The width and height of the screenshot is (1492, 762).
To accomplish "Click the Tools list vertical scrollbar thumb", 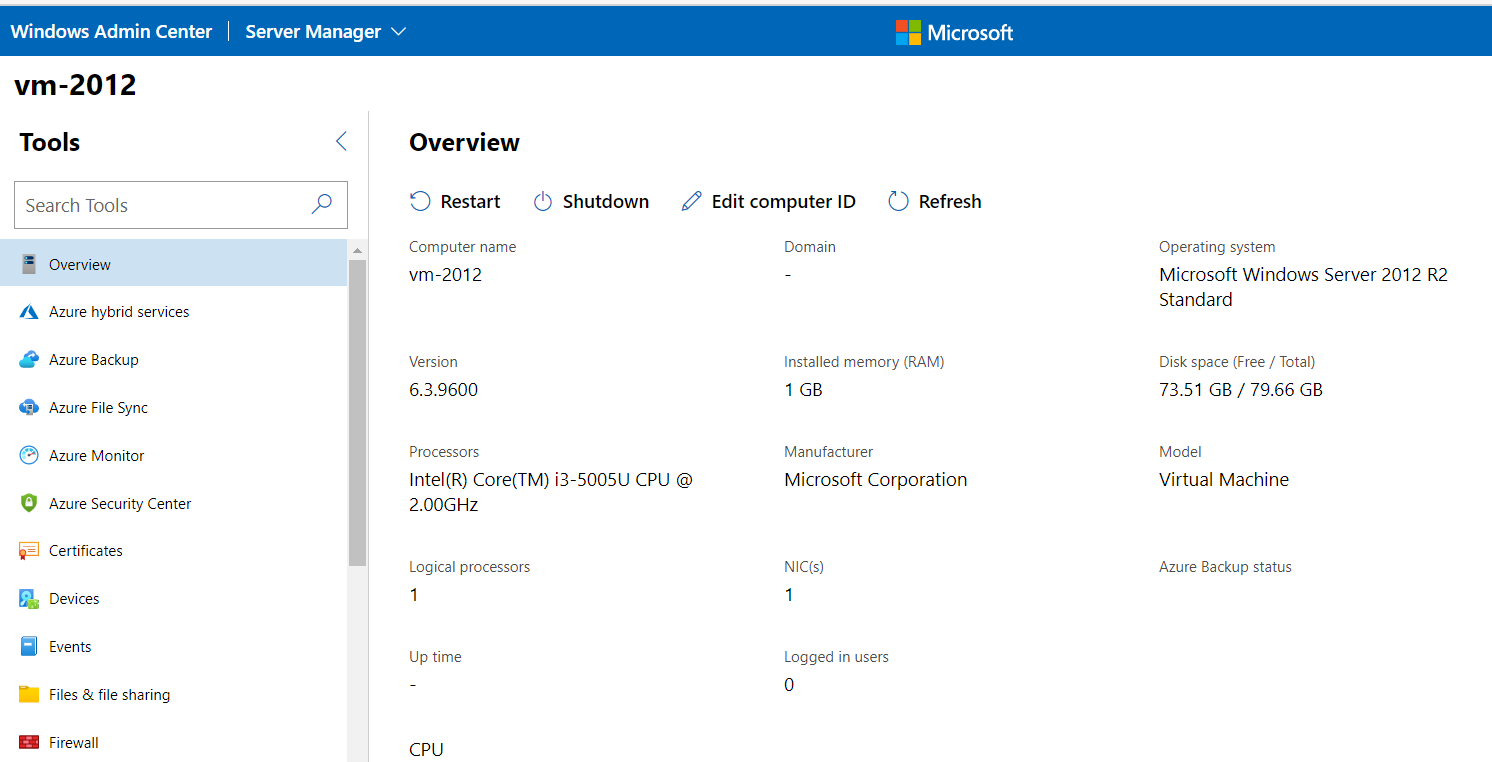I will tap(358, 412).
